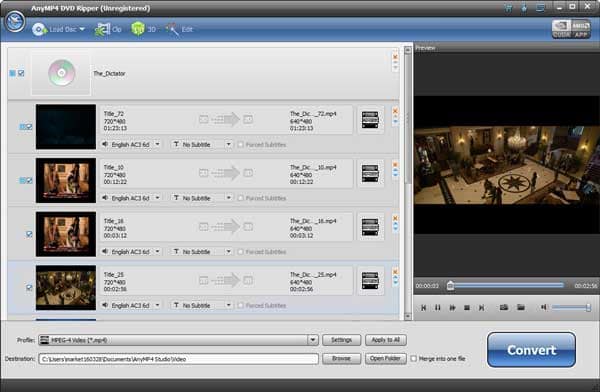The image size is (600, 392).
Task: Open the Load Disc menu
Action: (x=59, y=29)
